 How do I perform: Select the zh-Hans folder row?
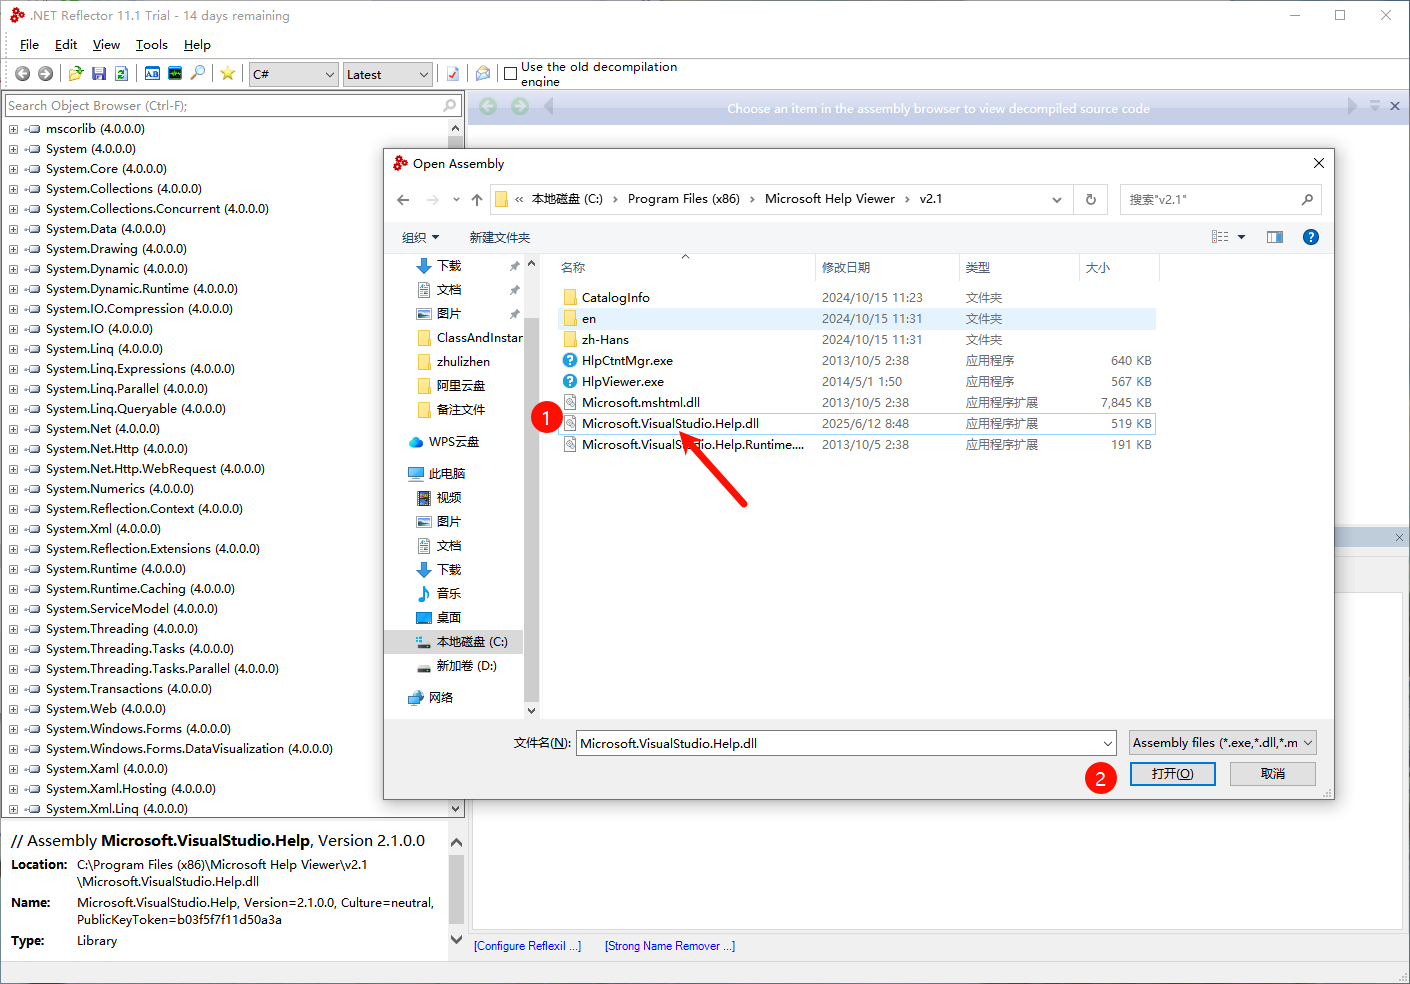tap(857, 340)
